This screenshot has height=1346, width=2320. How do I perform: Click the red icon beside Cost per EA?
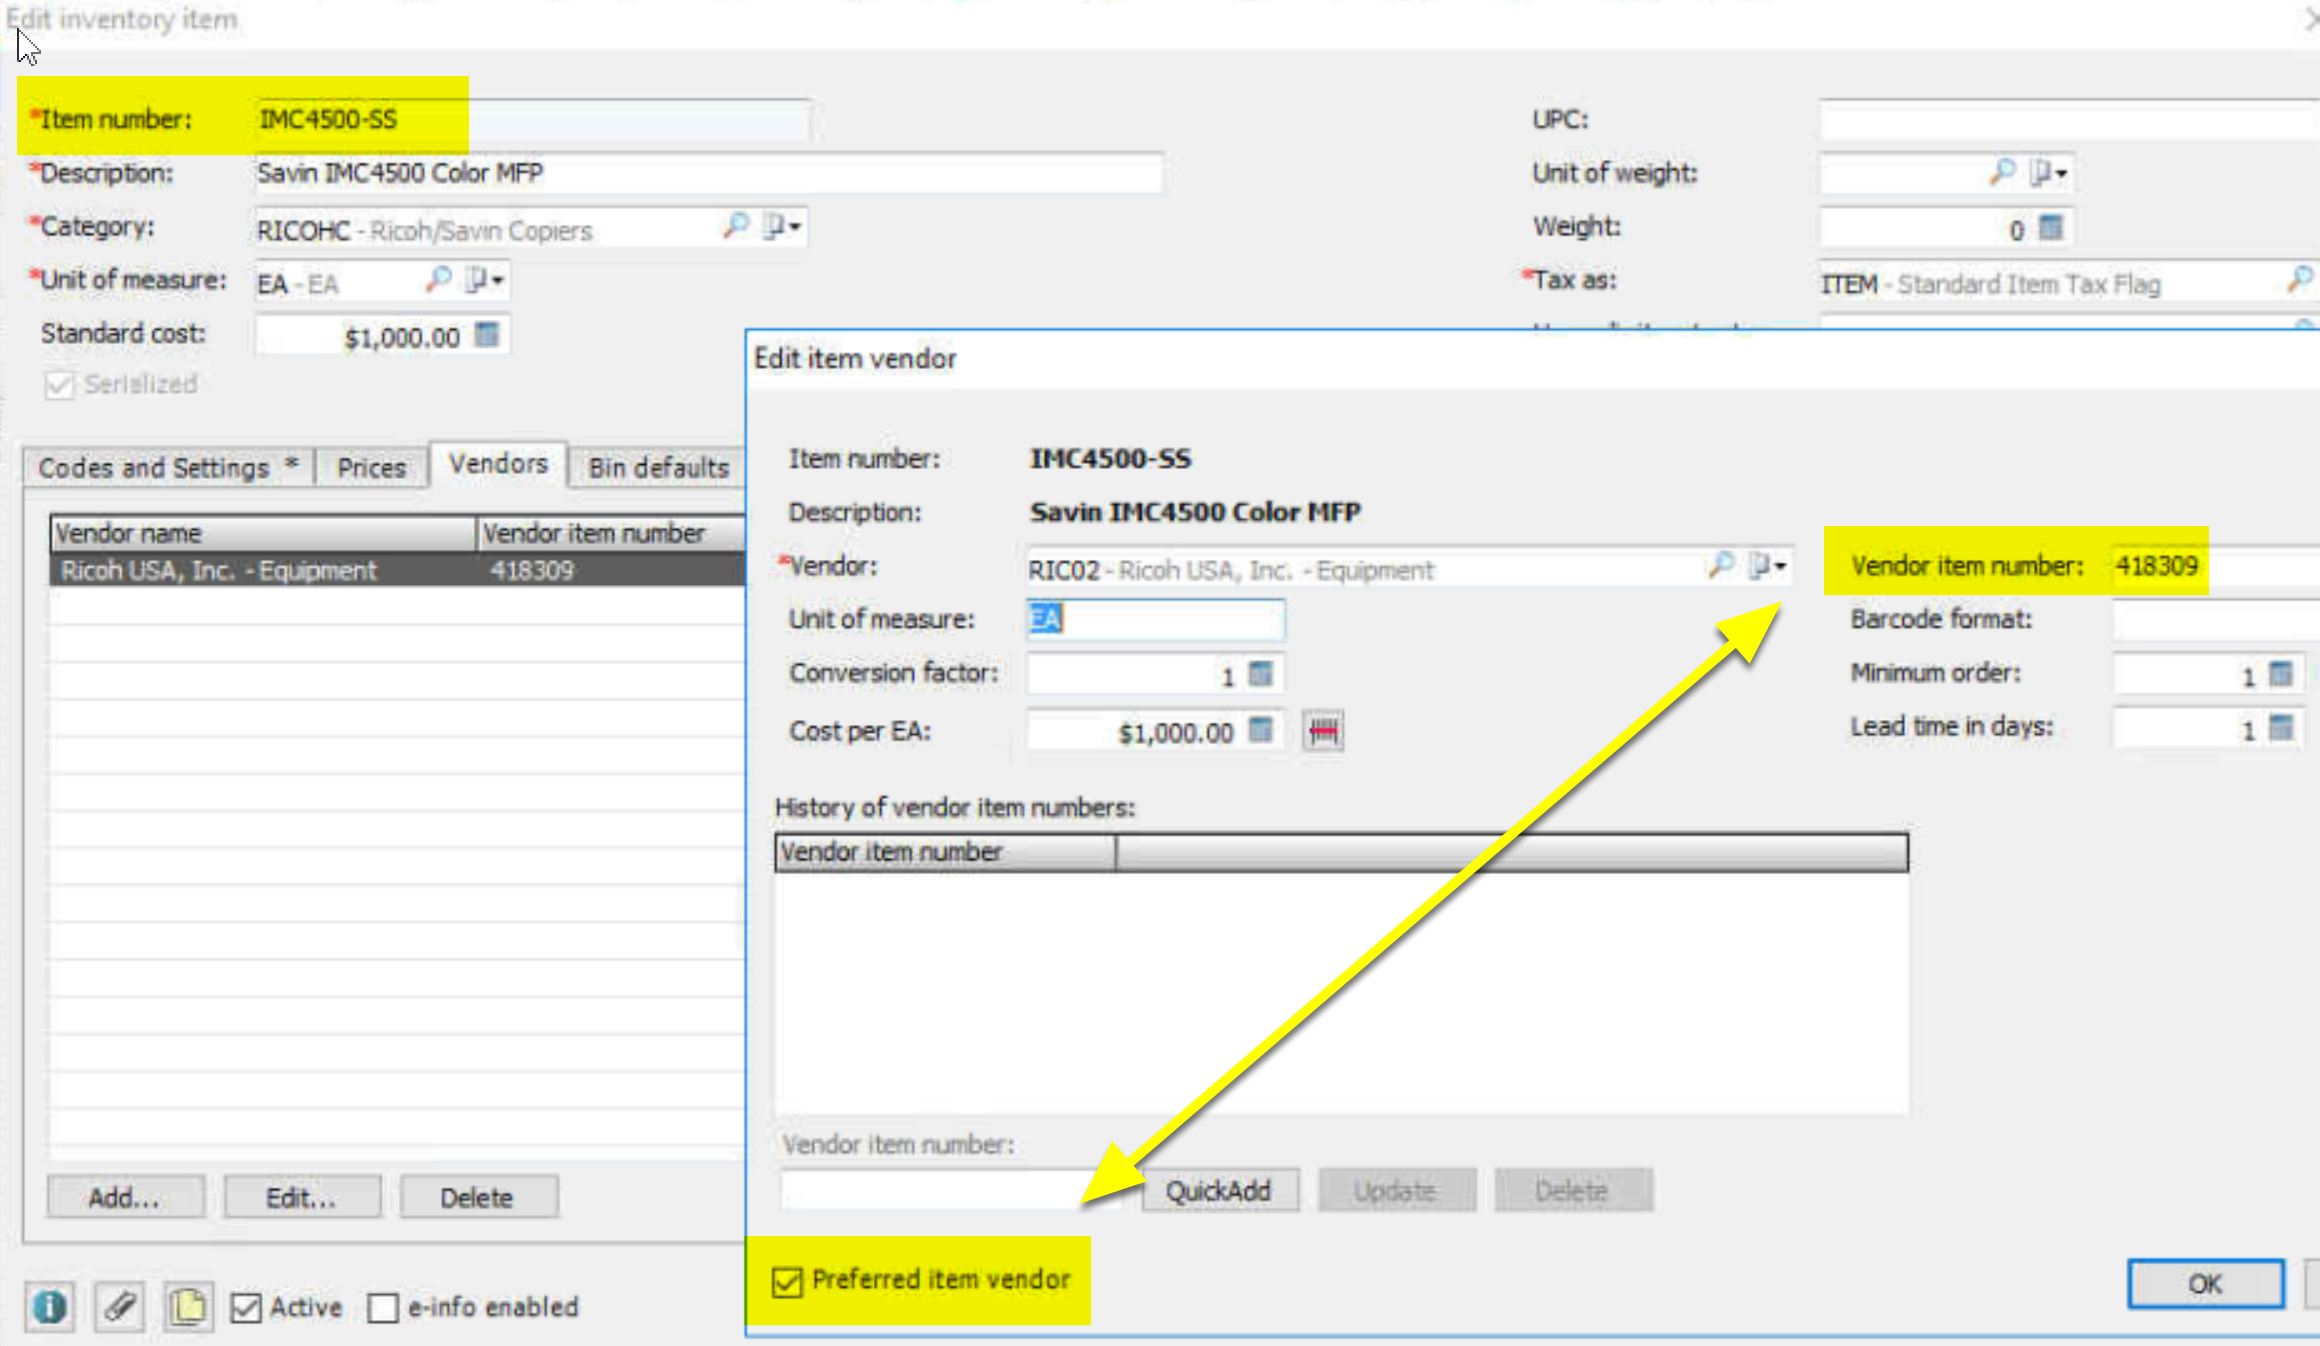1323,731
